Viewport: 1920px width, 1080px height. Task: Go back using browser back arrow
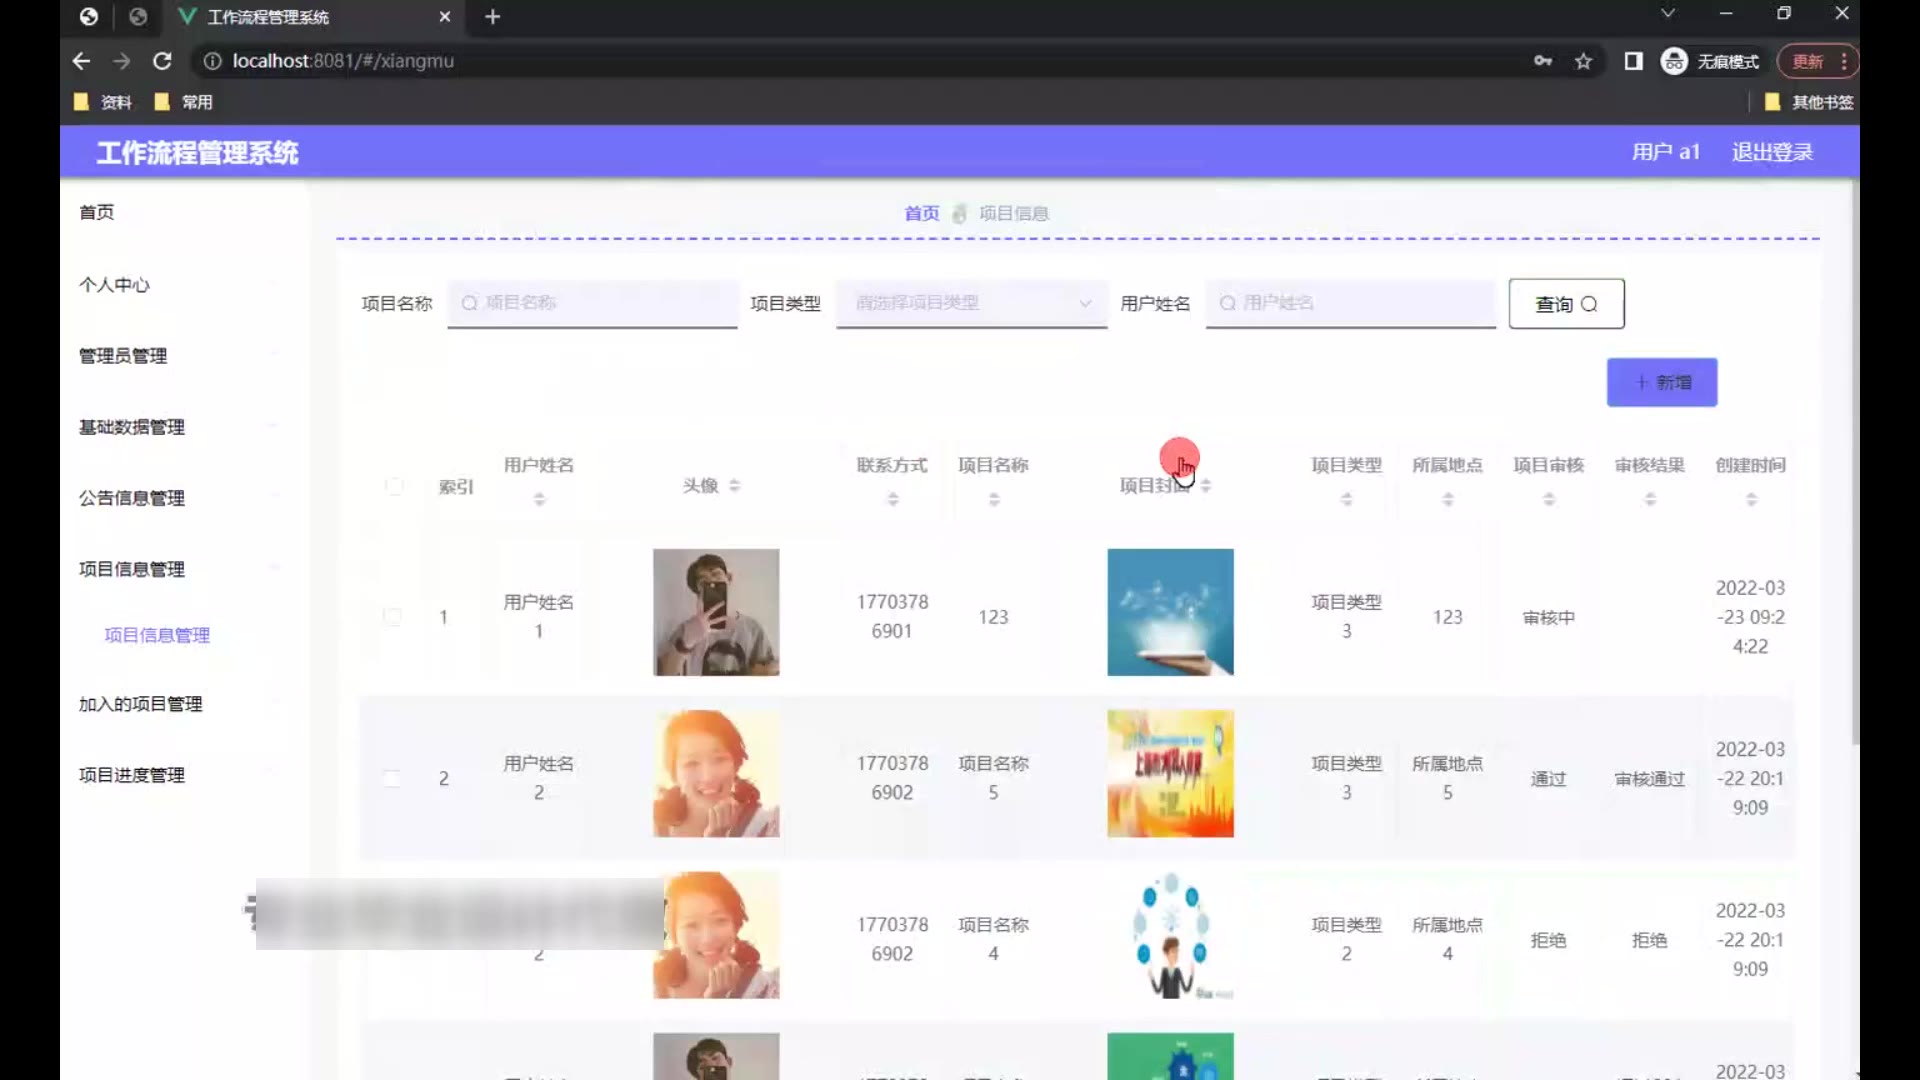(82, 61)
